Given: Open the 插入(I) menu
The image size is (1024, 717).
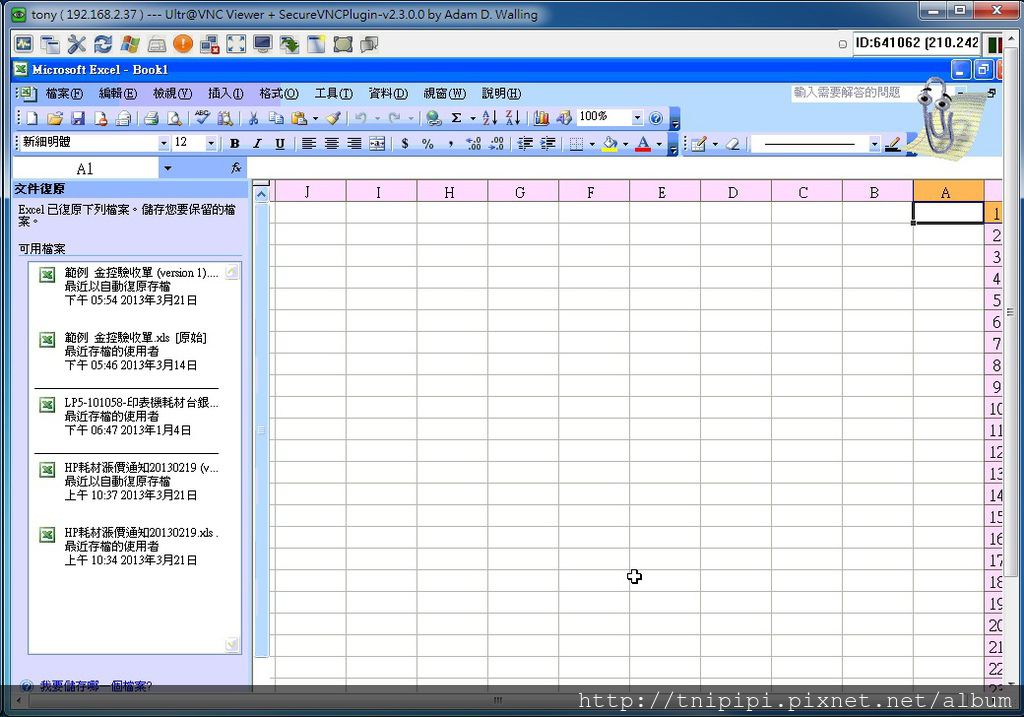Looking at the screenshot, I should [225, 94].
